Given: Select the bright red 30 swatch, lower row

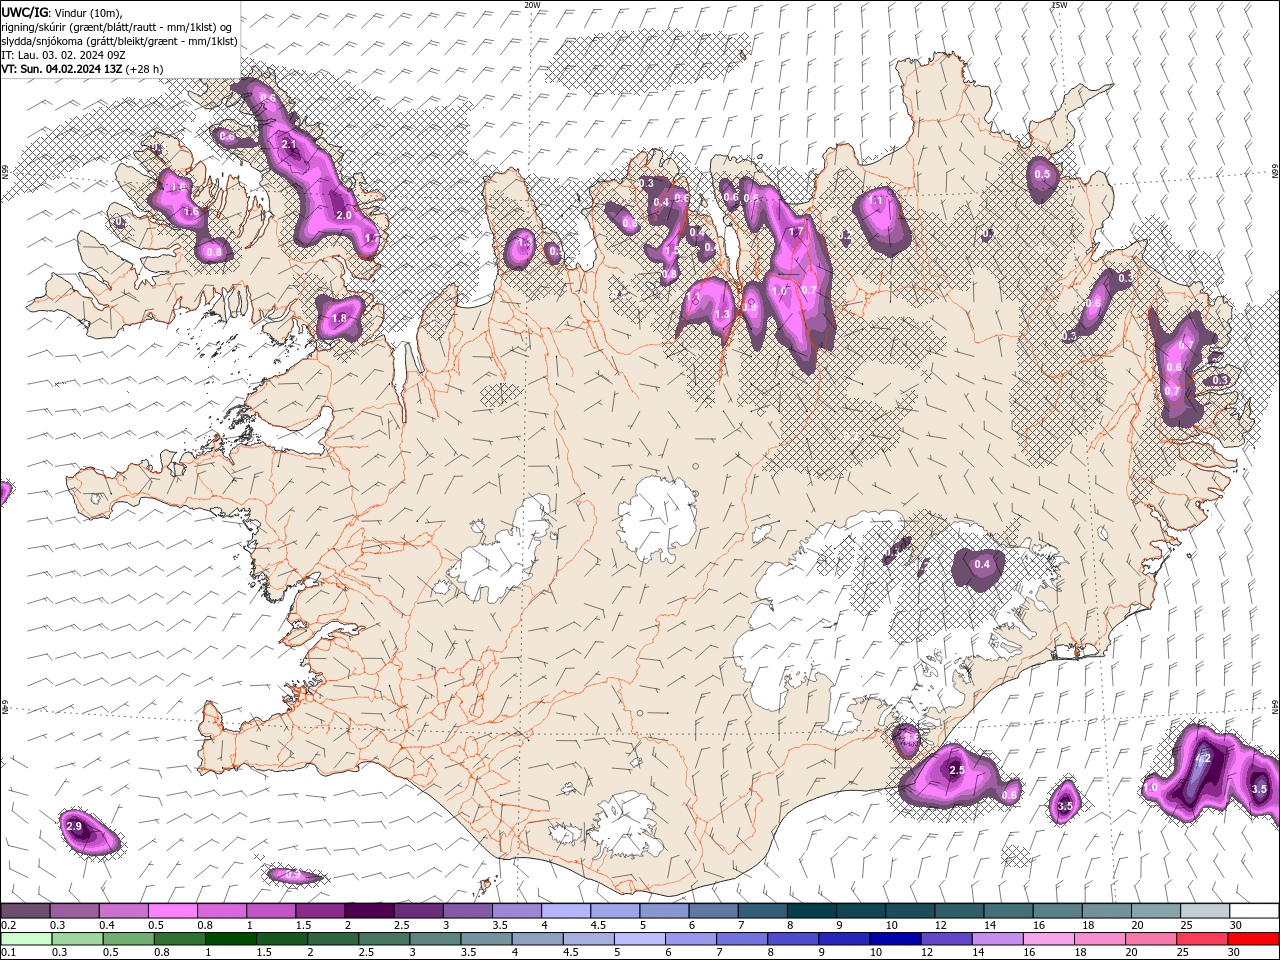Looking at the screenshot, I should coord(1252,939).
